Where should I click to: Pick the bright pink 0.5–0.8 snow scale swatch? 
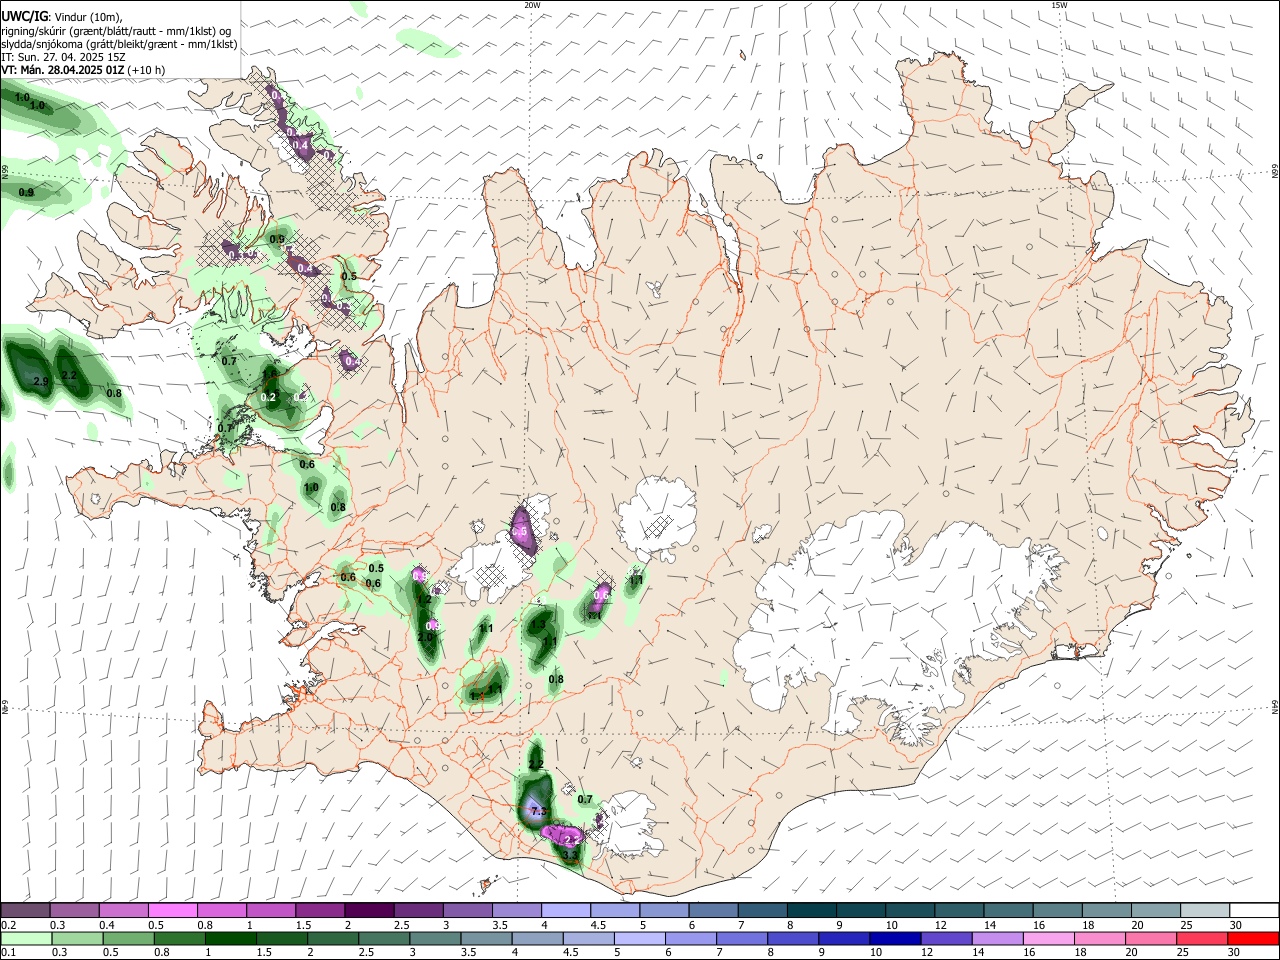coord(172,910)
